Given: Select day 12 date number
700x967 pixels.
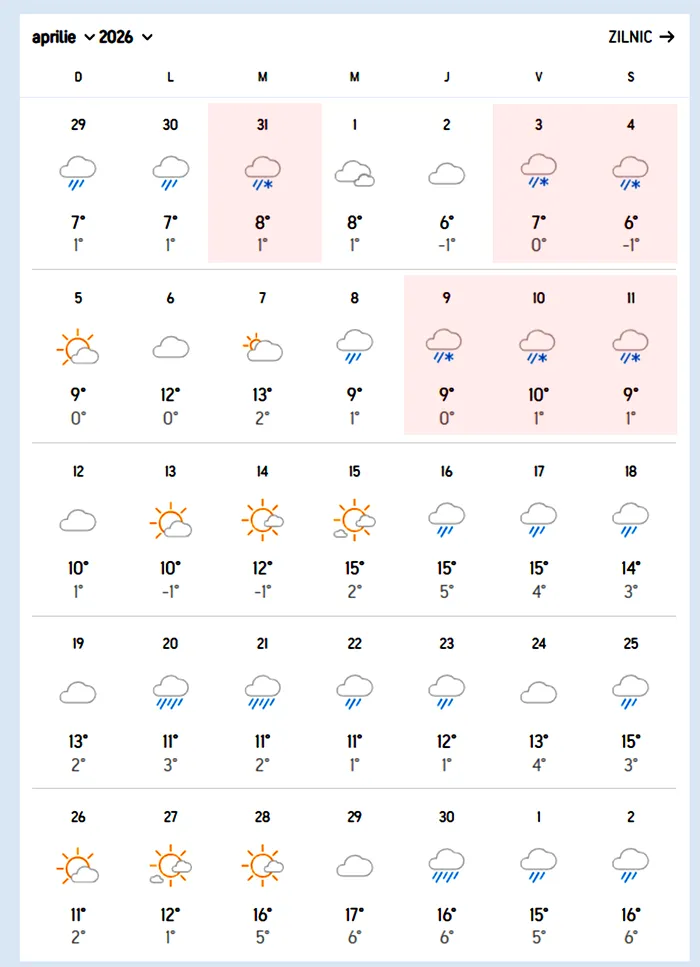Looking at the screenshot, I should 78,472.
